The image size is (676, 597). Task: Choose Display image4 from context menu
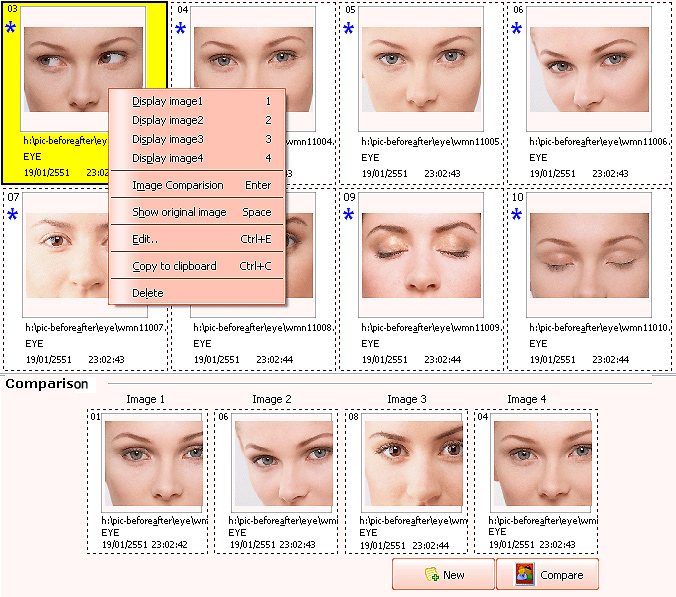pos(197,158)
